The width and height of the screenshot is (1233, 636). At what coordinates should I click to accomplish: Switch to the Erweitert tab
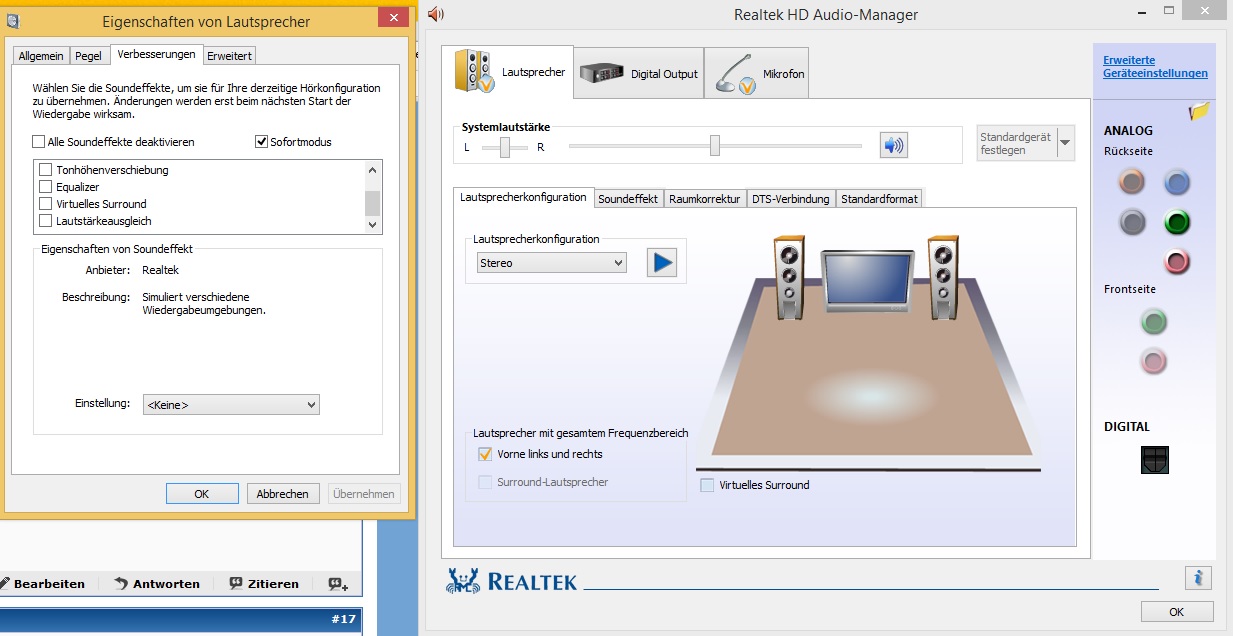(229, 56)
